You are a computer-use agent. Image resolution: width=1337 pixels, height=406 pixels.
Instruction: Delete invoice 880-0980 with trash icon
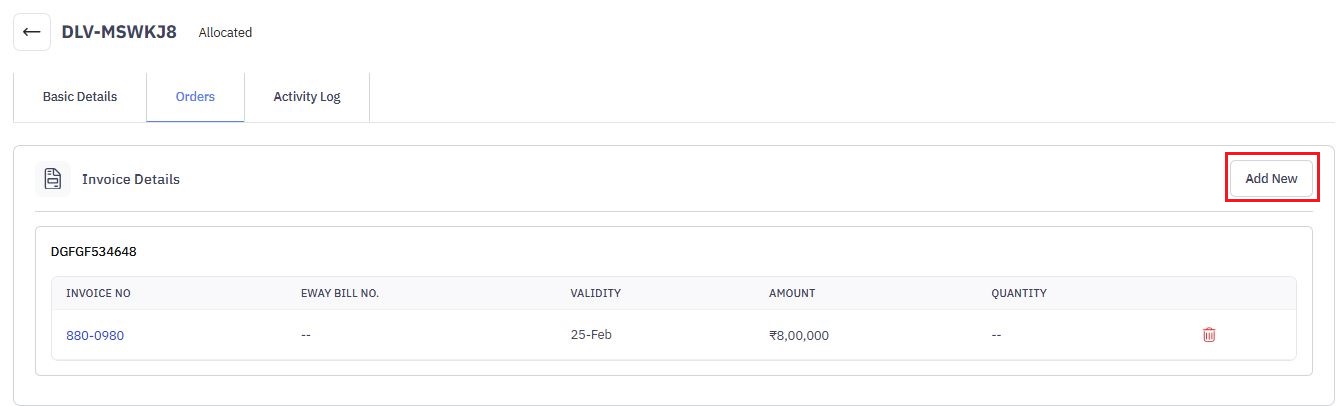(x=1209, y=335)
